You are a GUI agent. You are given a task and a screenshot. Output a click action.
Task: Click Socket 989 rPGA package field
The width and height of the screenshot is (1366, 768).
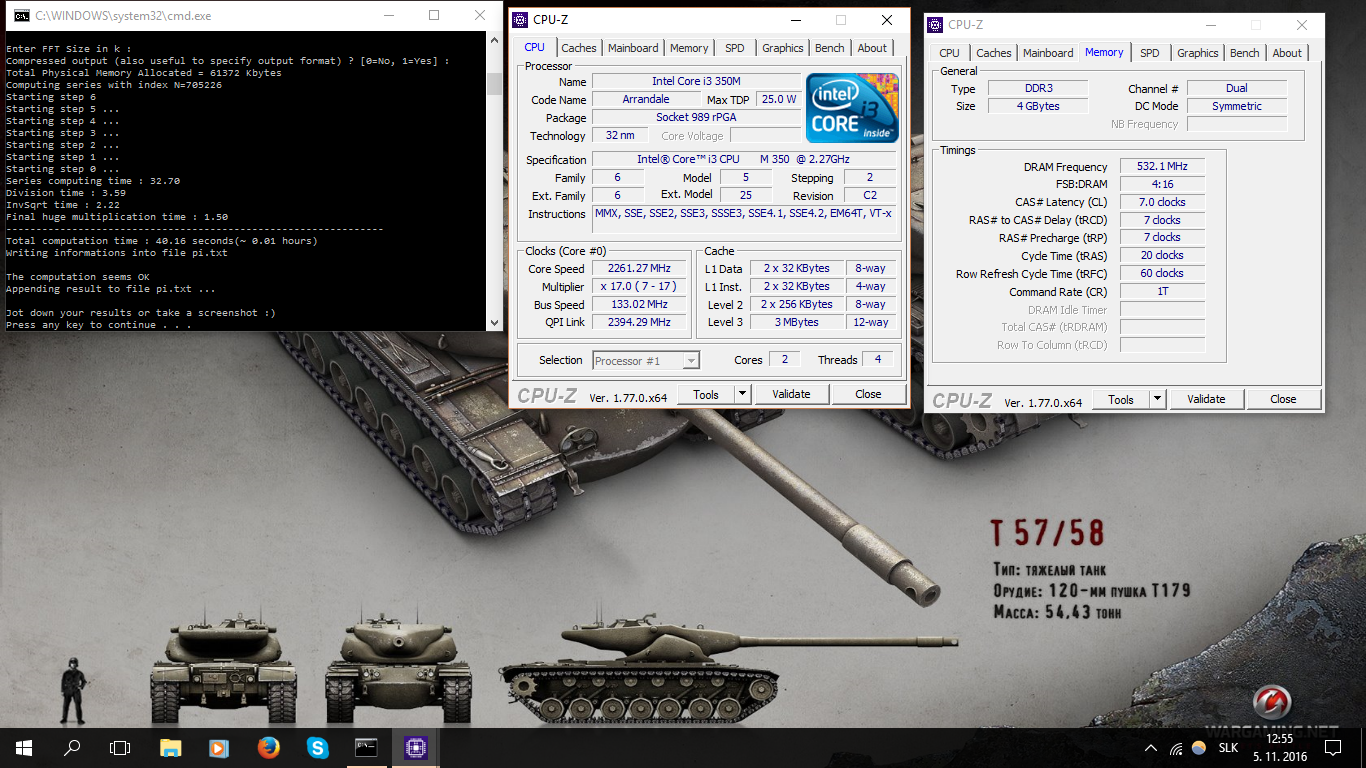[x=696, y=117]
